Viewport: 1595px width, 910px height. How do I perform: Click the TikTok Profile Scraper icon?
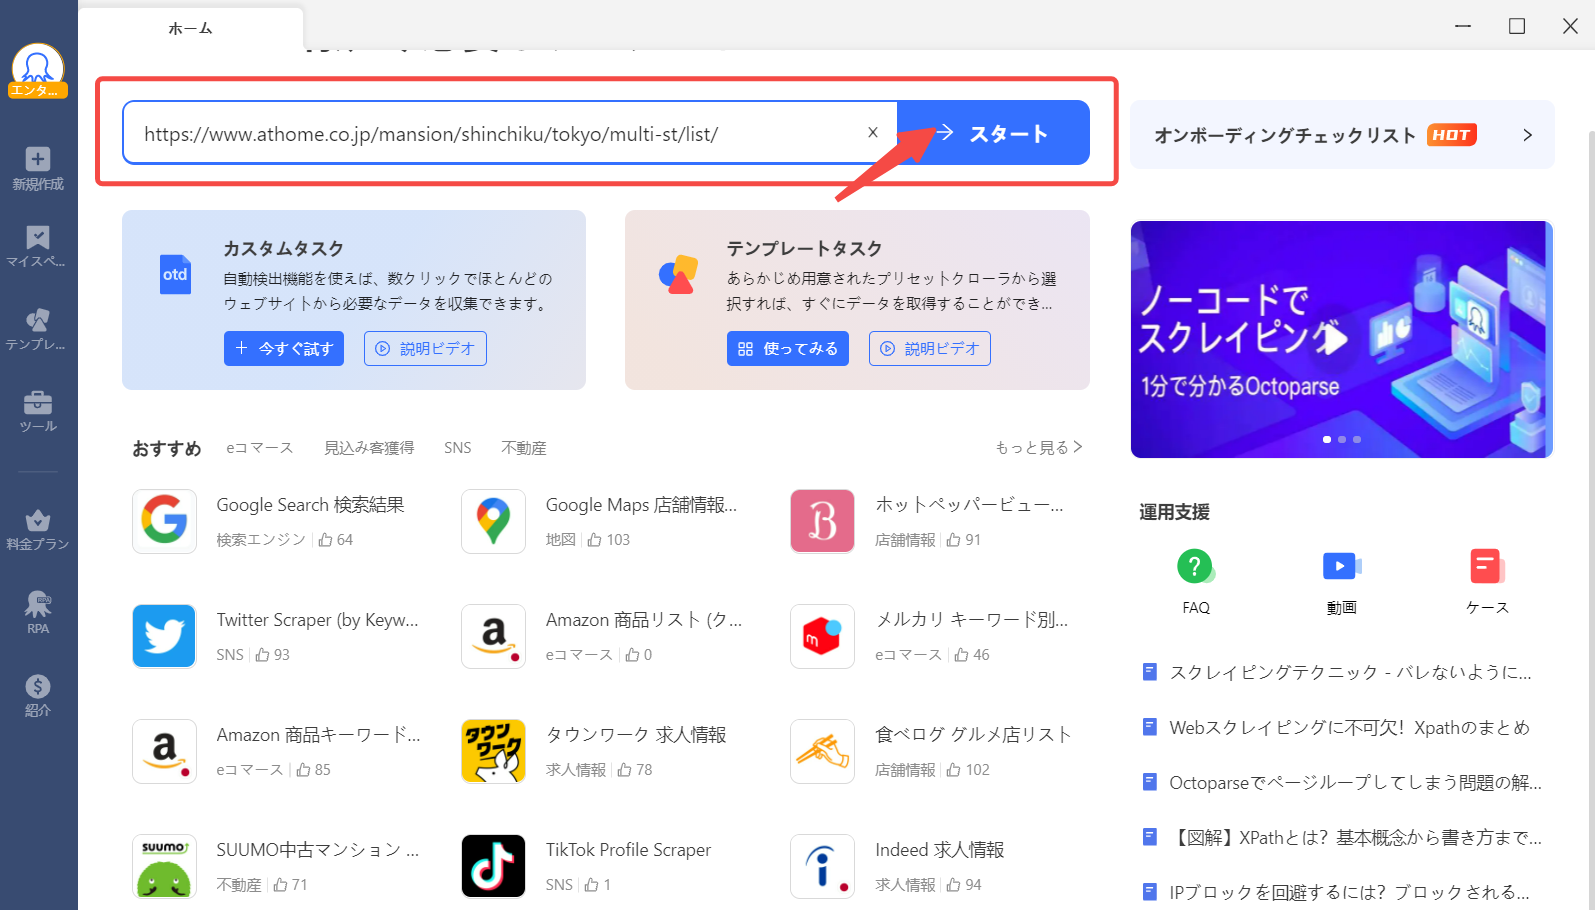click(493, 866)
